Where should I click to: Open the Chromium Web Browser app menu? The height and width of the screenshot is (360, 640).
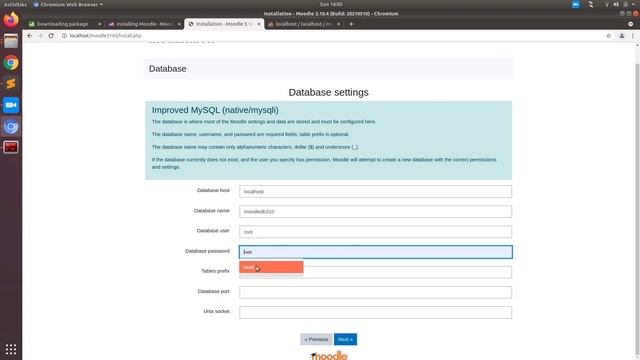point(68,4)
